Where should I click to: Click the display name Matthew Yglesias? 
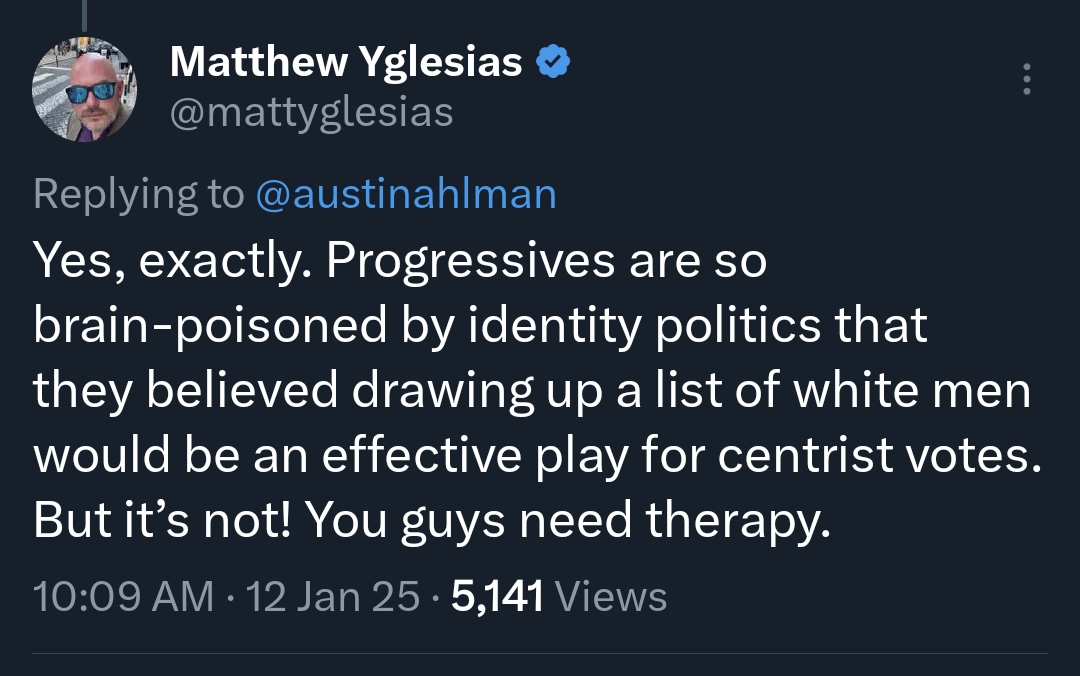pyautogui.click(x=346, y=63)
